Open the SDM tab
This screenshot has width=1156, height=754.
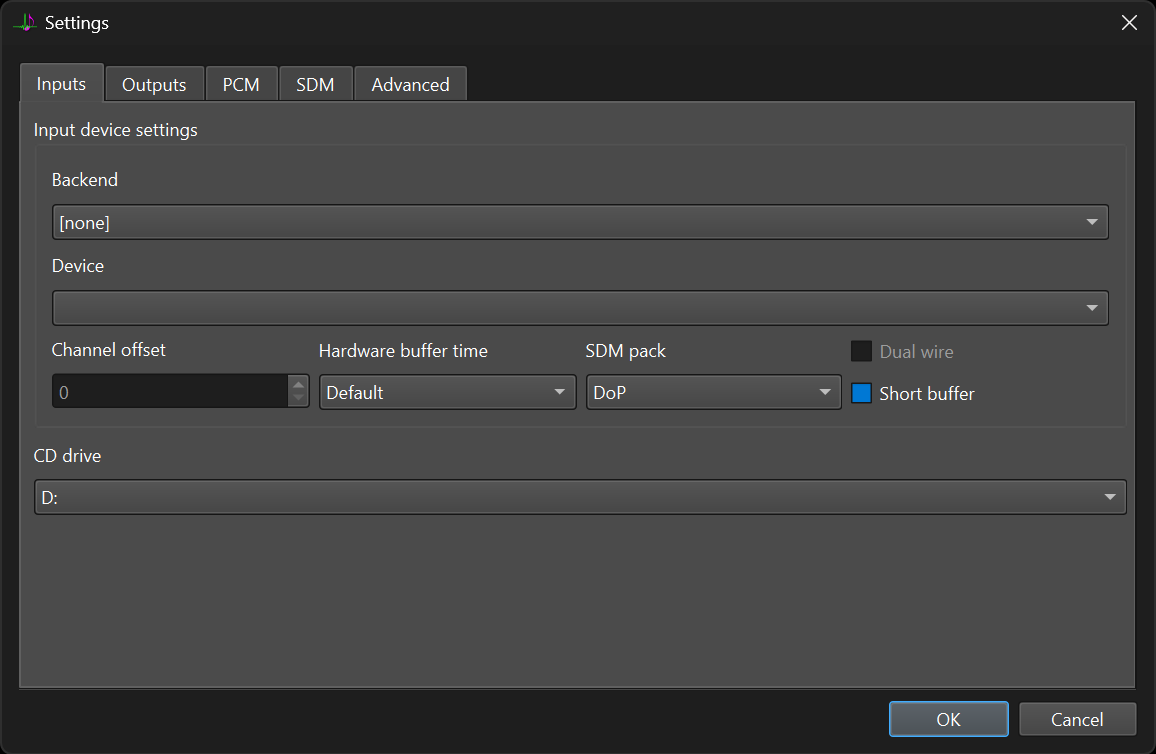[x=316, y=84]
